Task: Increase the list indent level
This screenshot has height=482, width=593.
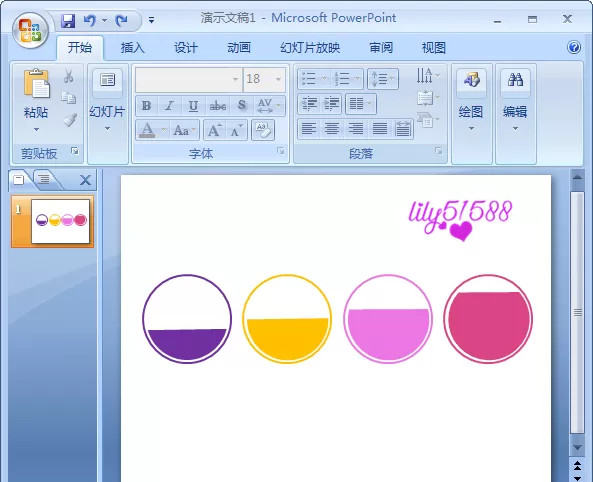Action: pyautogui.click(x=331, y=104)
